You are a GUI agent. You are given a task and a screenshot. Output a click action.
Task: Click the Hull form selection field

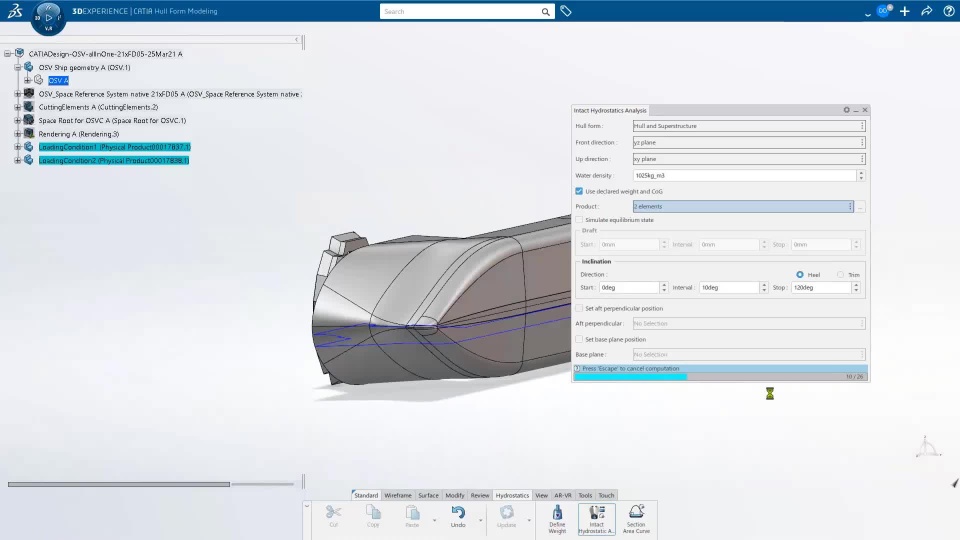[749, 126]
